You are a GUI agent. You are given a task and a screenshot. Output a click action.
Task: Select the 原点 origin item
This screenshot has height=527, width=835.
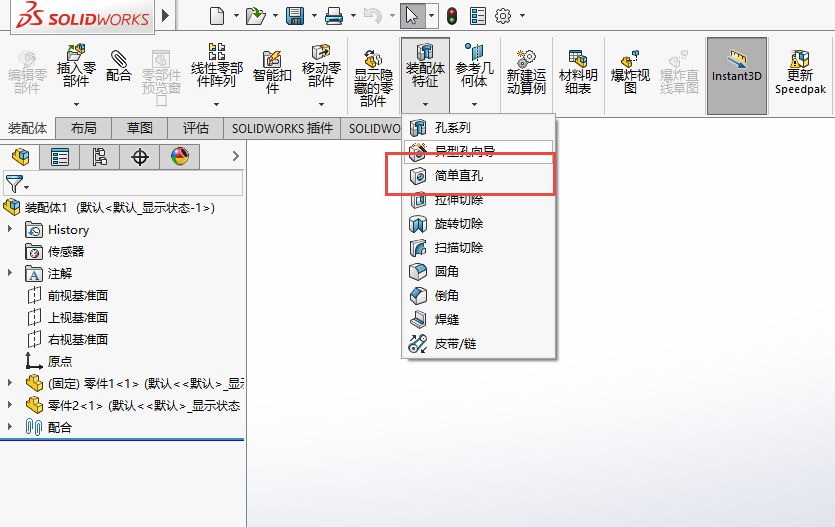click(49, 361)
